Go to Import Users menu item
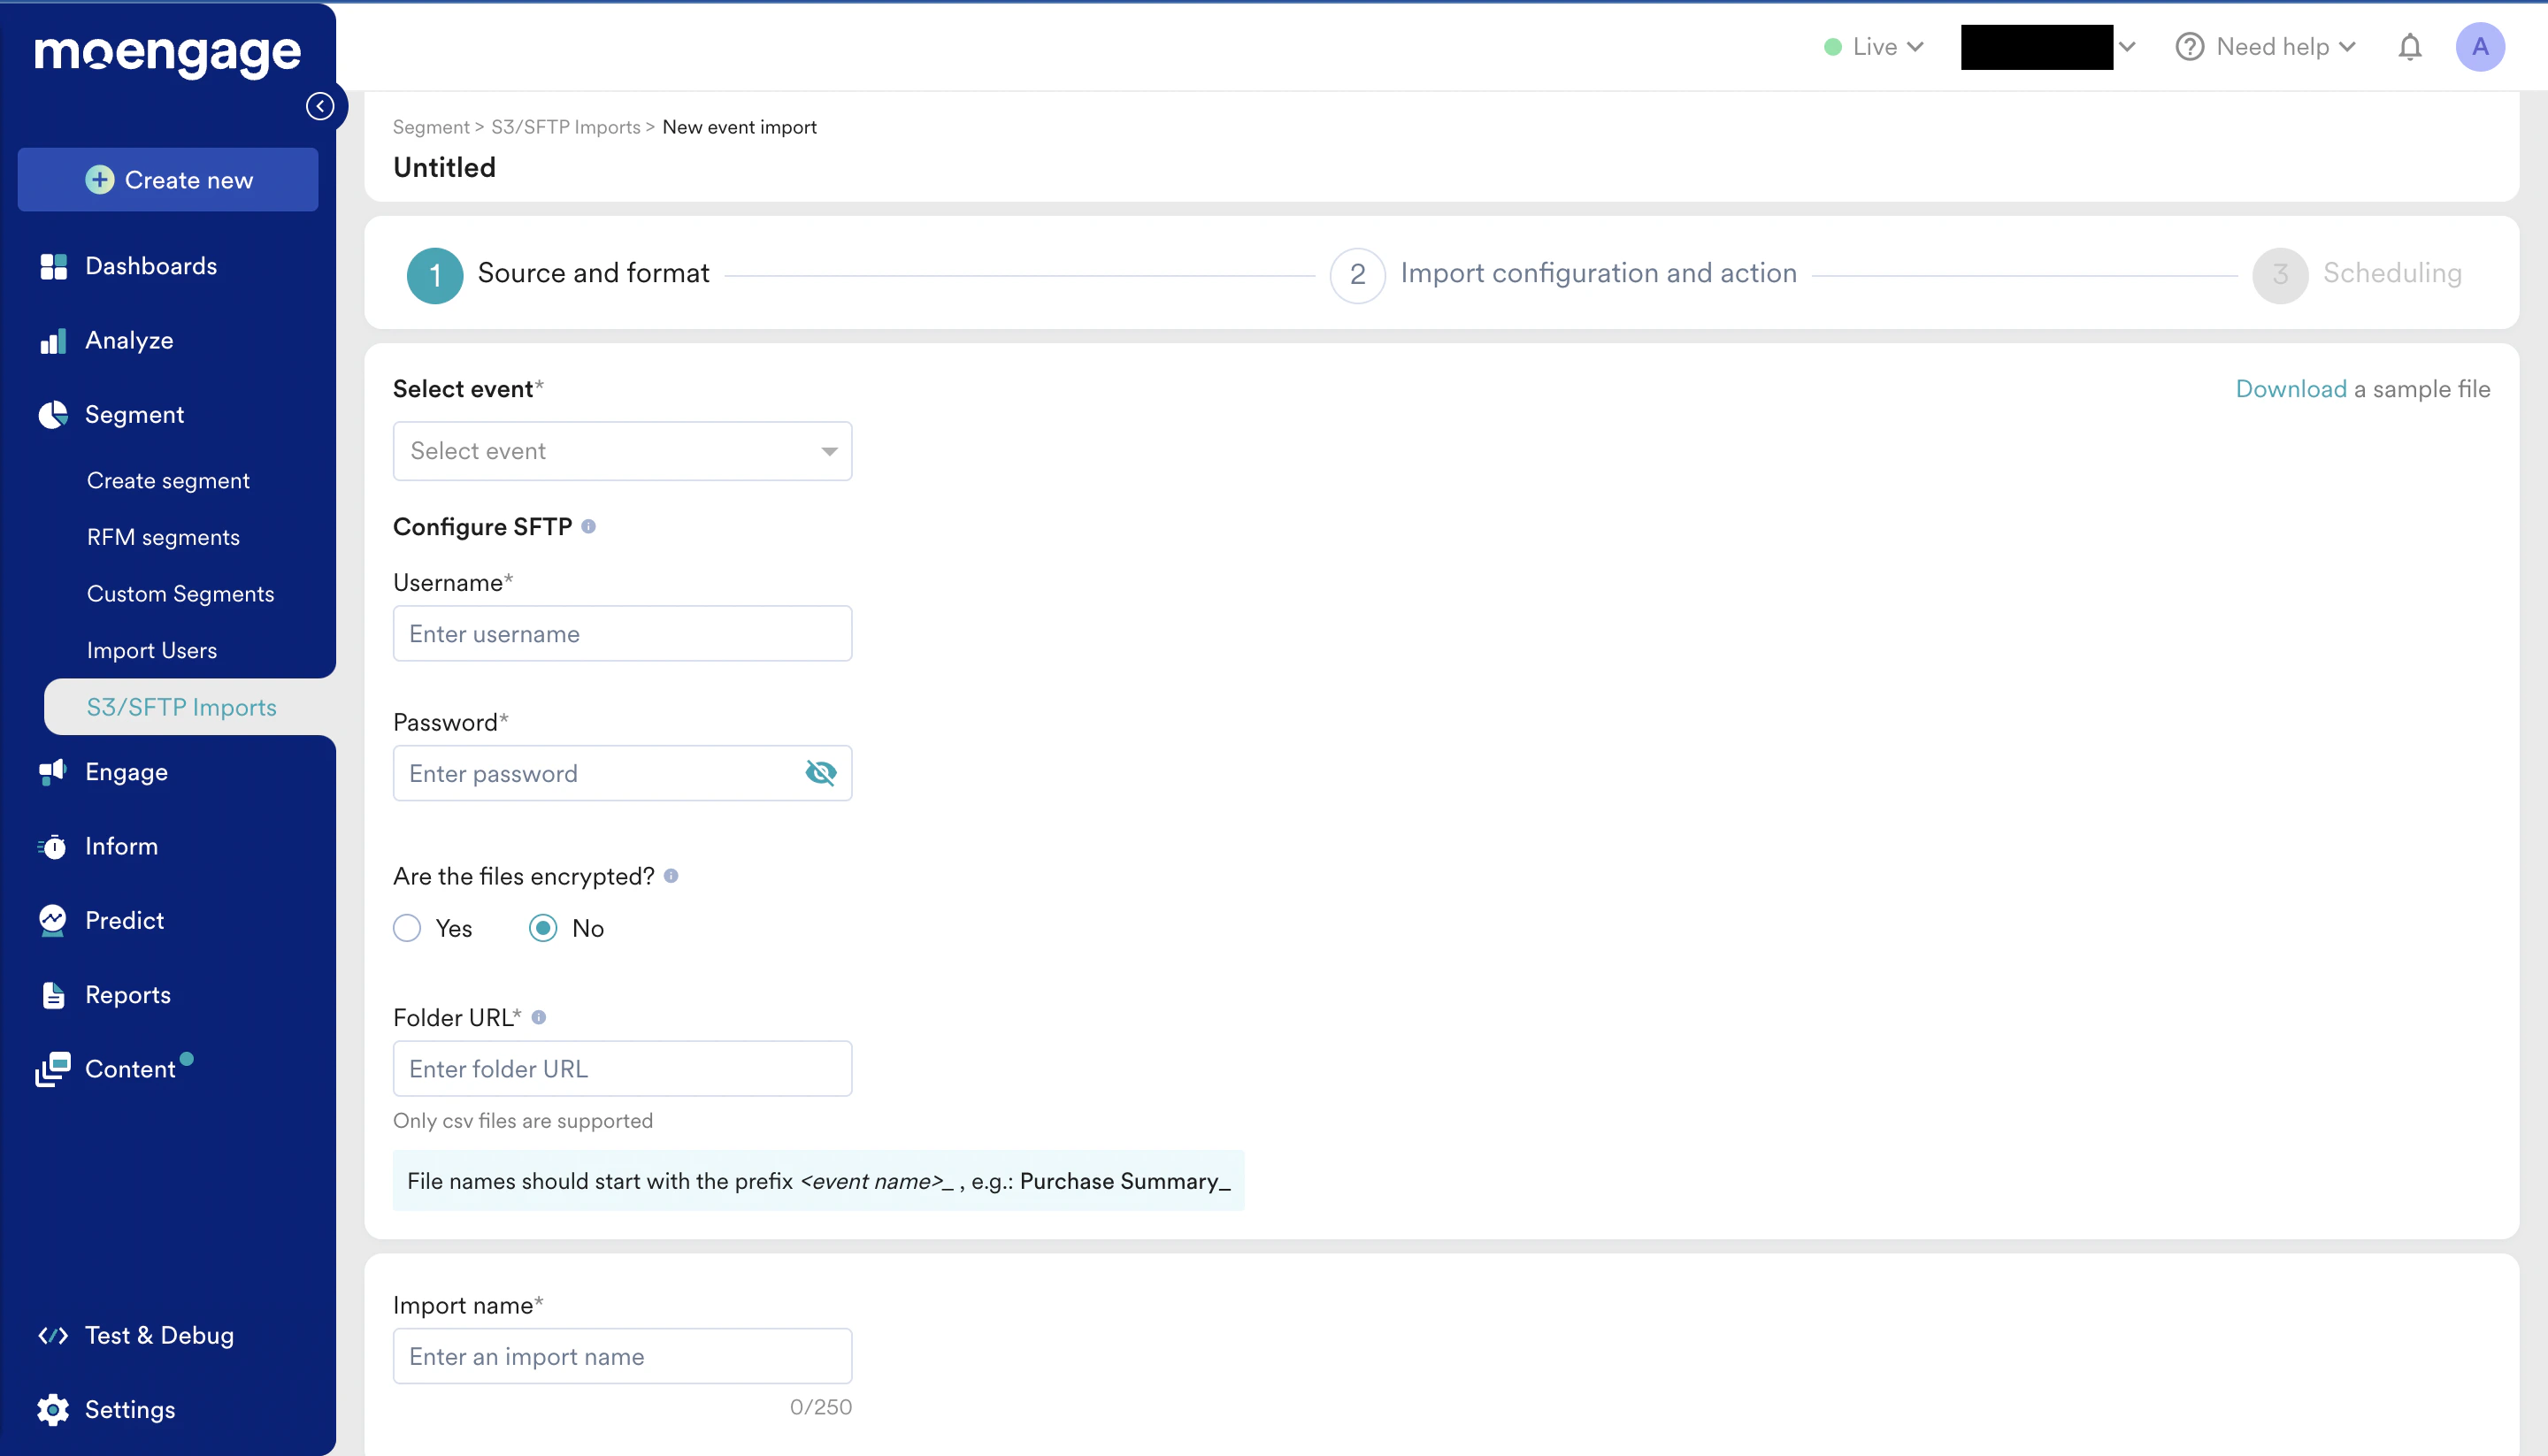The image size is (2548, 1456). tap(152, 650)
